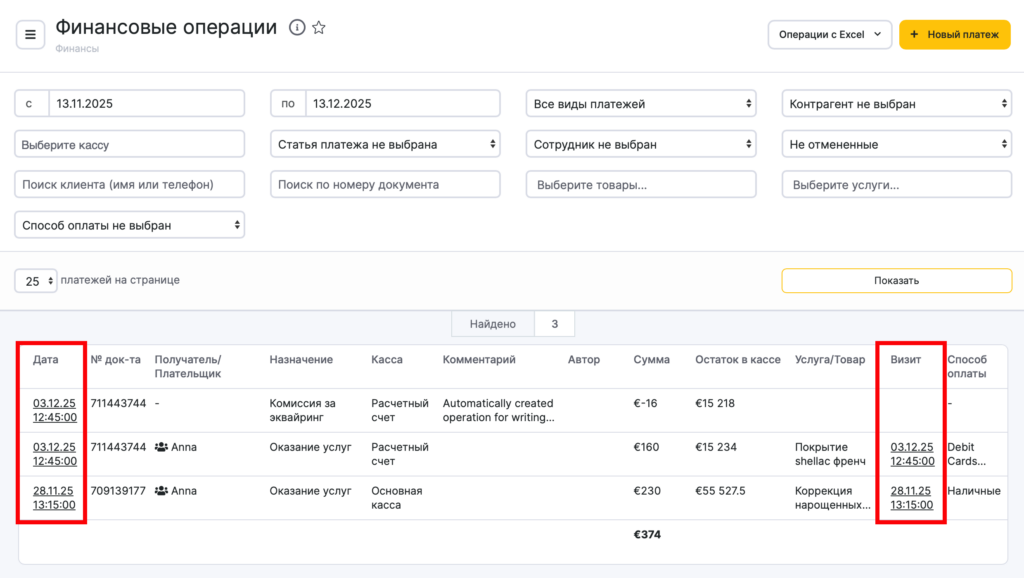Expand the Операции с Excel dropdown
The height and width of the screenshot is (578, 1024).
(829, 34)
